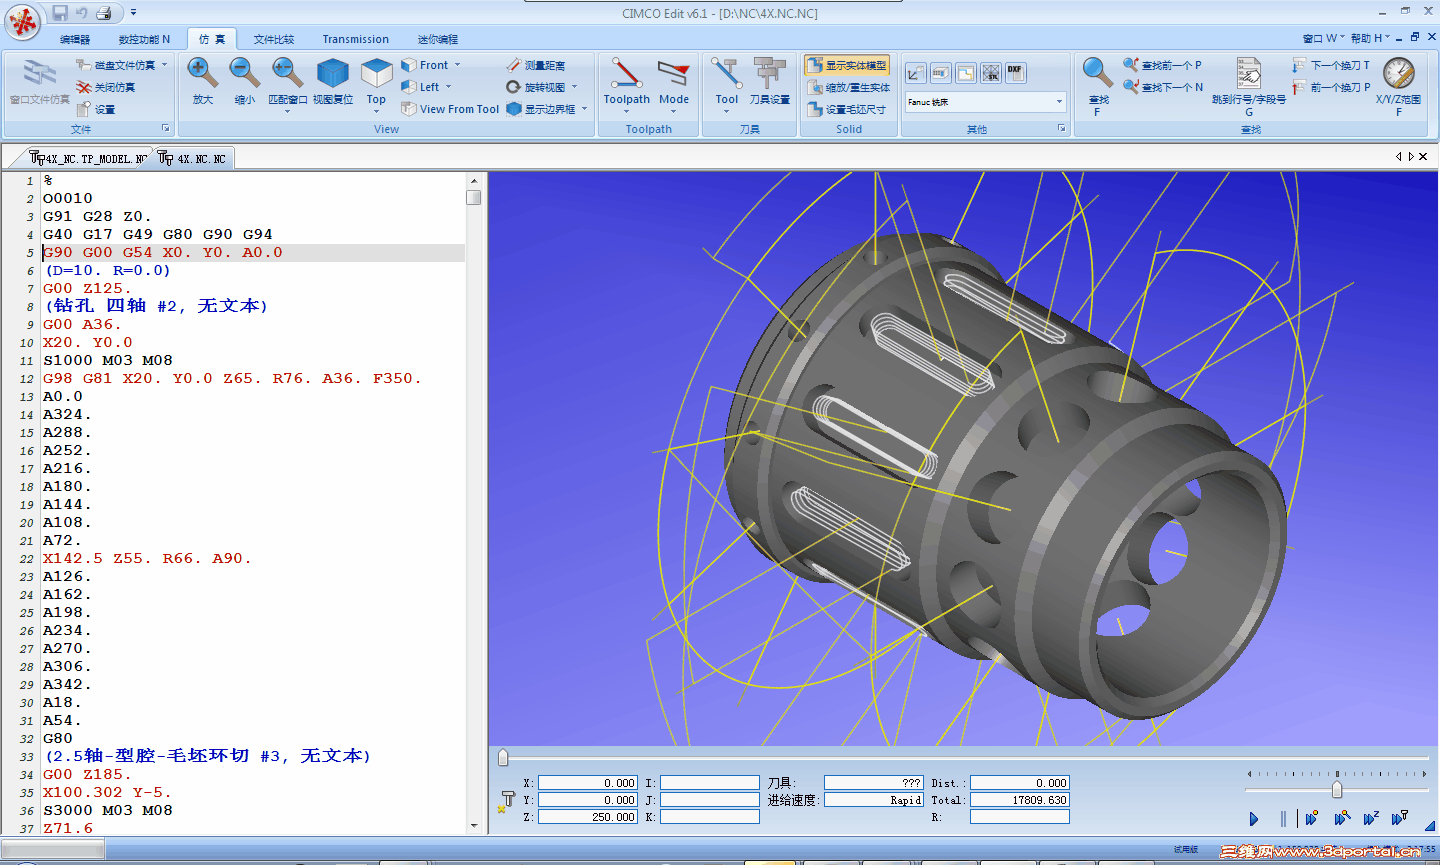The height and width of the screenshot is (865, 1440).
Task: Click the 放大 zoom in magnifier
Action: point(203,74)
